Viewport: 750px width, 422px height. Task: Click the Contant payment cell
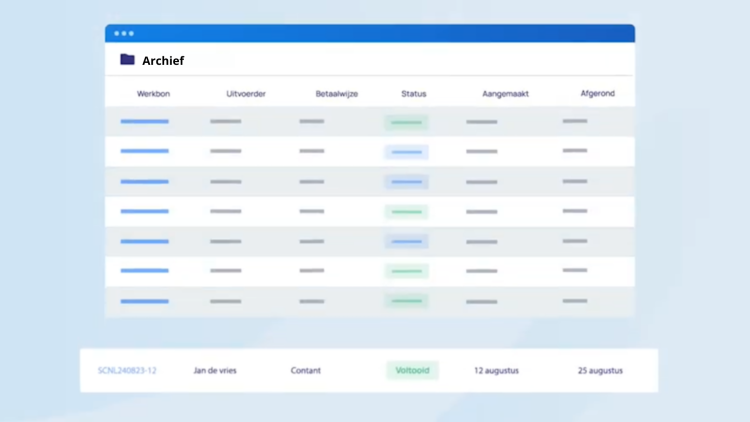(306, 371)
